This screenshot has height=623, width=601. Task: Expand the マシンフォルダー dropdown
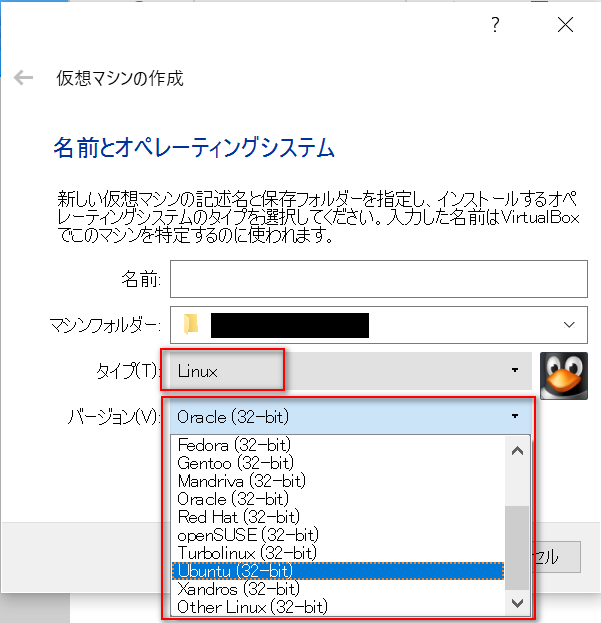pyautogui.click(x=569, y=324)
